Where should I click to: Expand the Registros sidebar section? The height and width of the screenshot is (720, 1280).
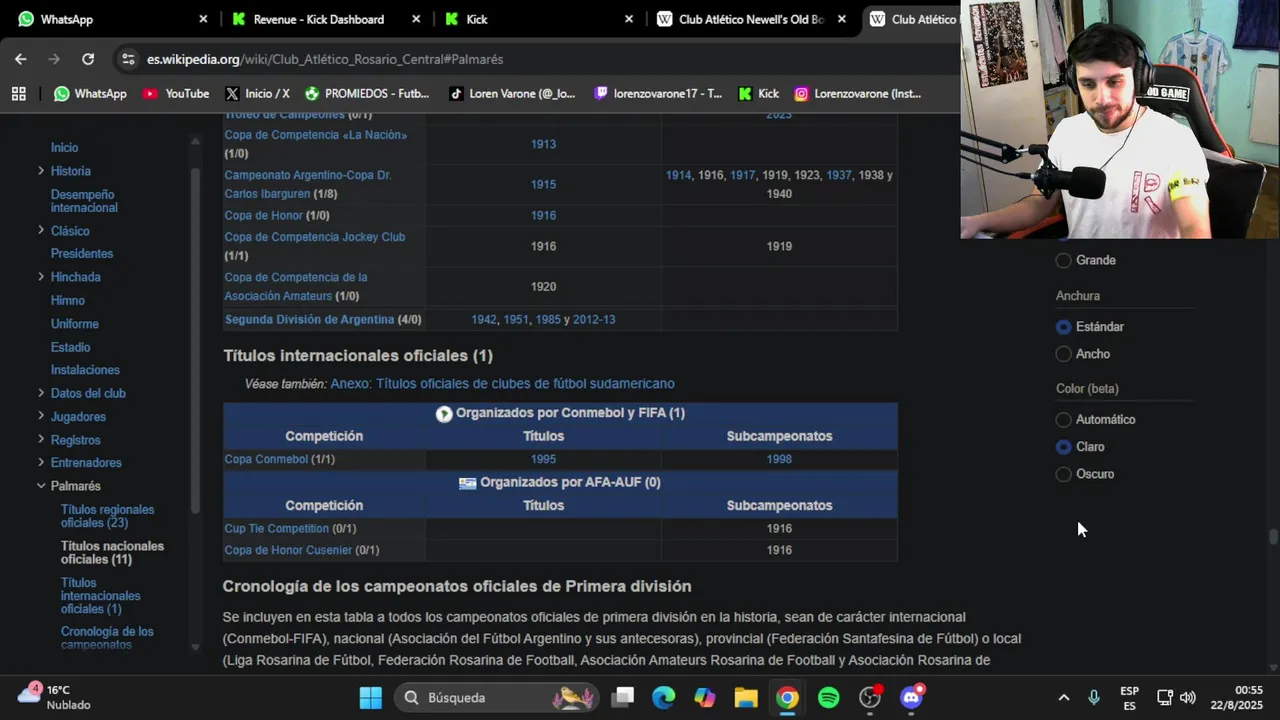point(41,440)
